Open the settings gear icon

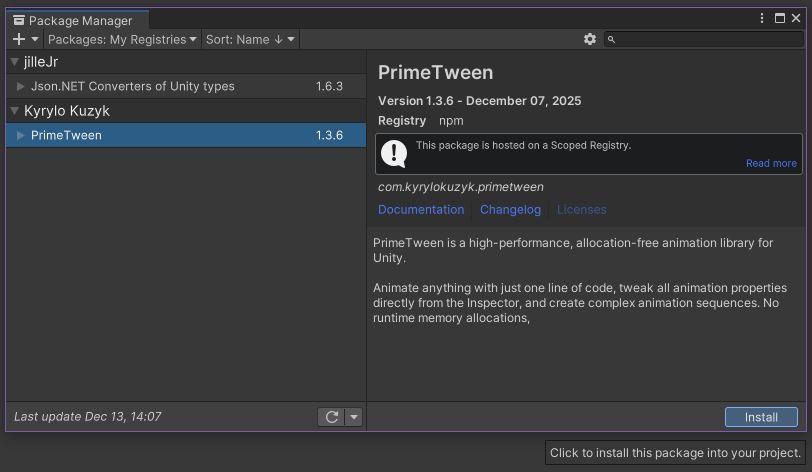click(590, 39)
